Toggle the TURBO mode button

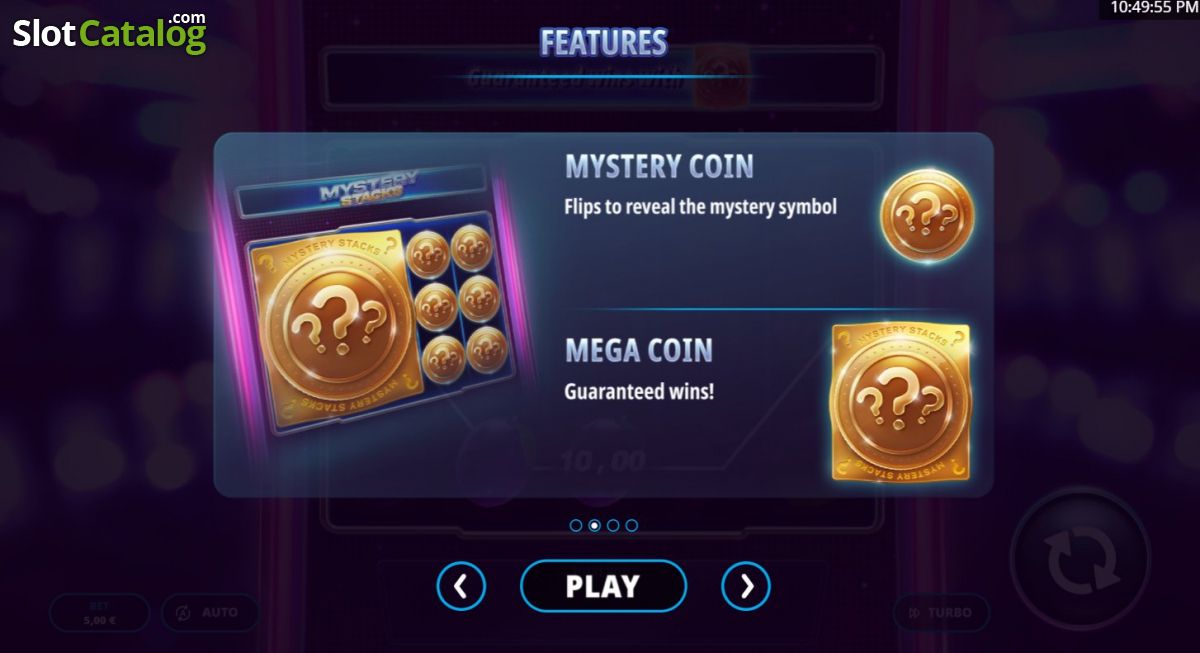click(x=941, y=613)
